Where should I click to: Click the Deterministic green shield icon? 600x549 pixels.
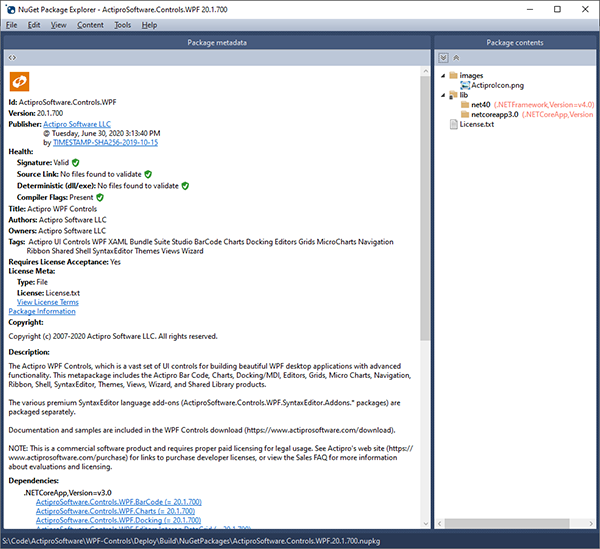coord(185,186)
